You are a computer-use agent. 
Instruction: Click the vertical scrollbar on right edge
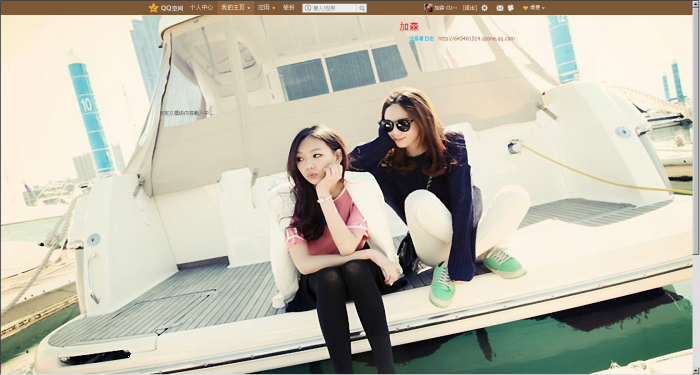(x=696, y=134)
